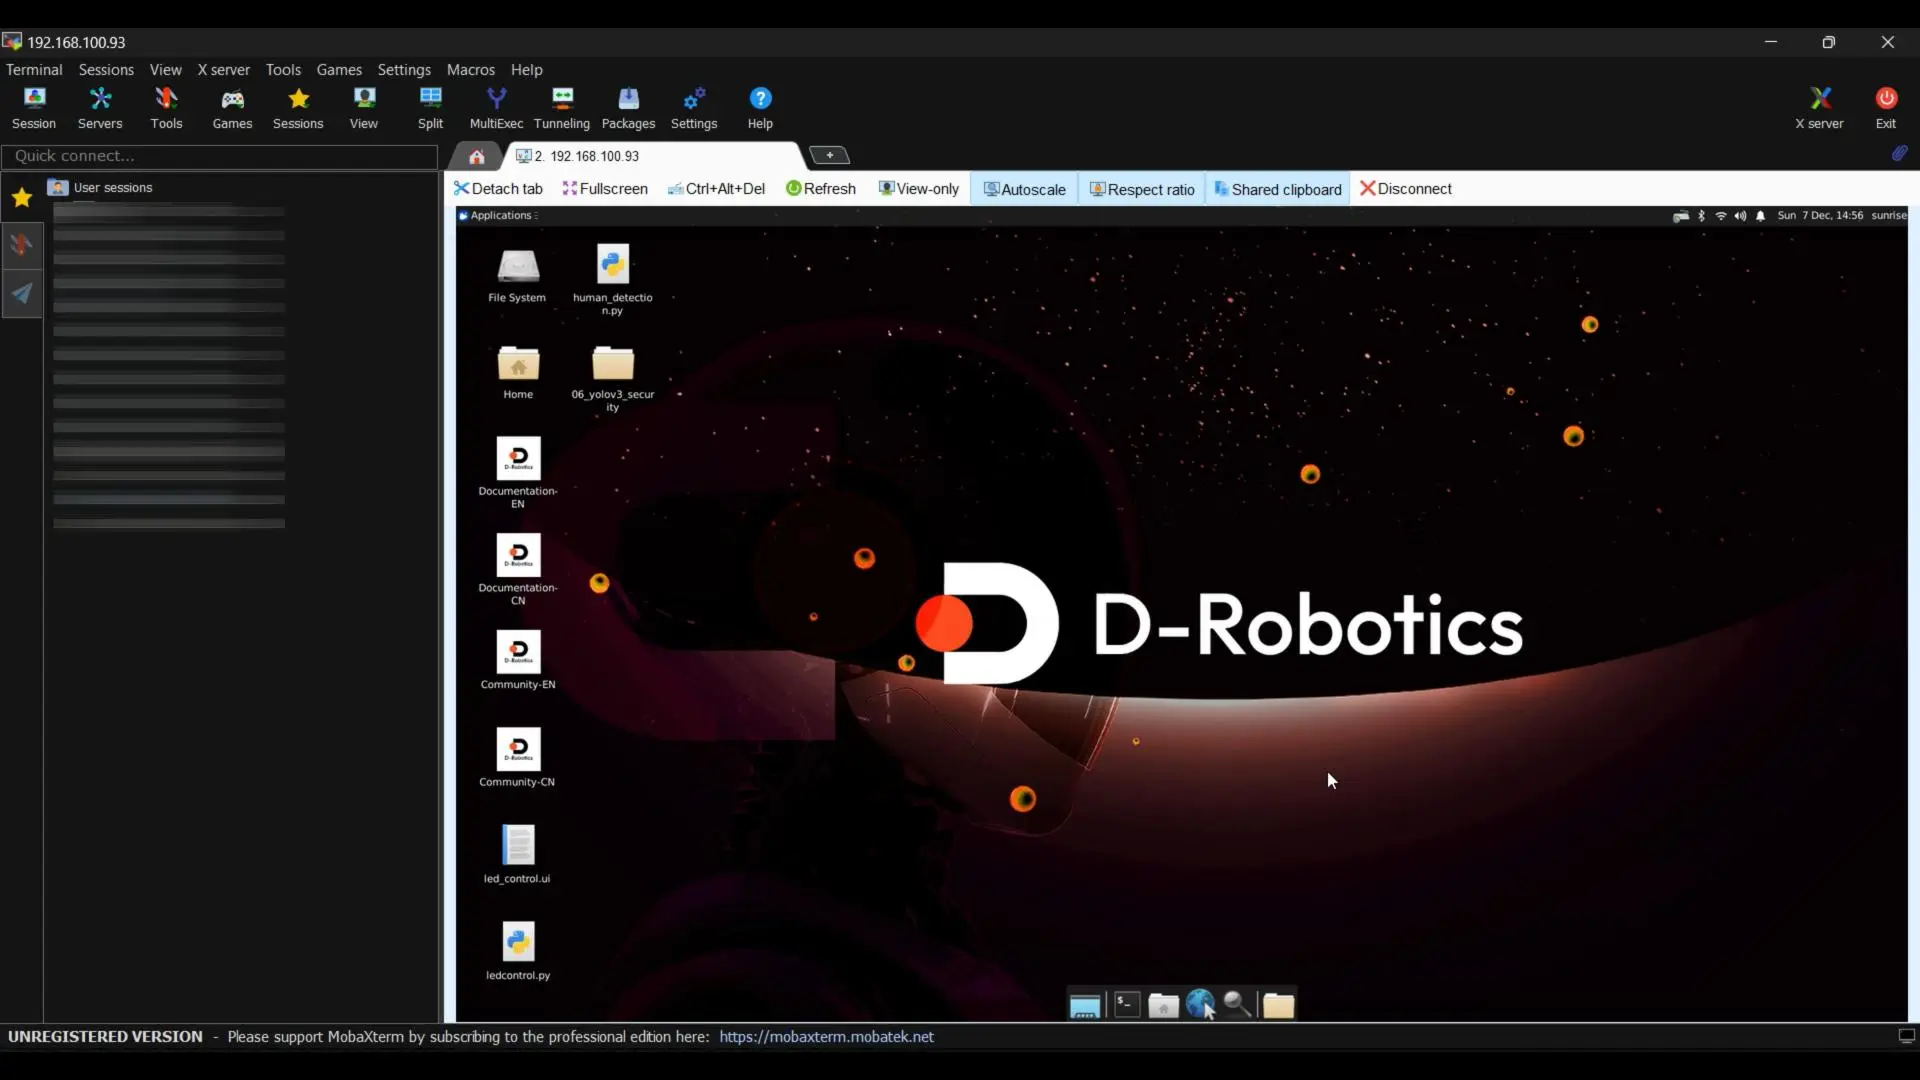Click the Split terminal icon
The width and height of the screenshot is (1920, 1080).
point(430,107)
